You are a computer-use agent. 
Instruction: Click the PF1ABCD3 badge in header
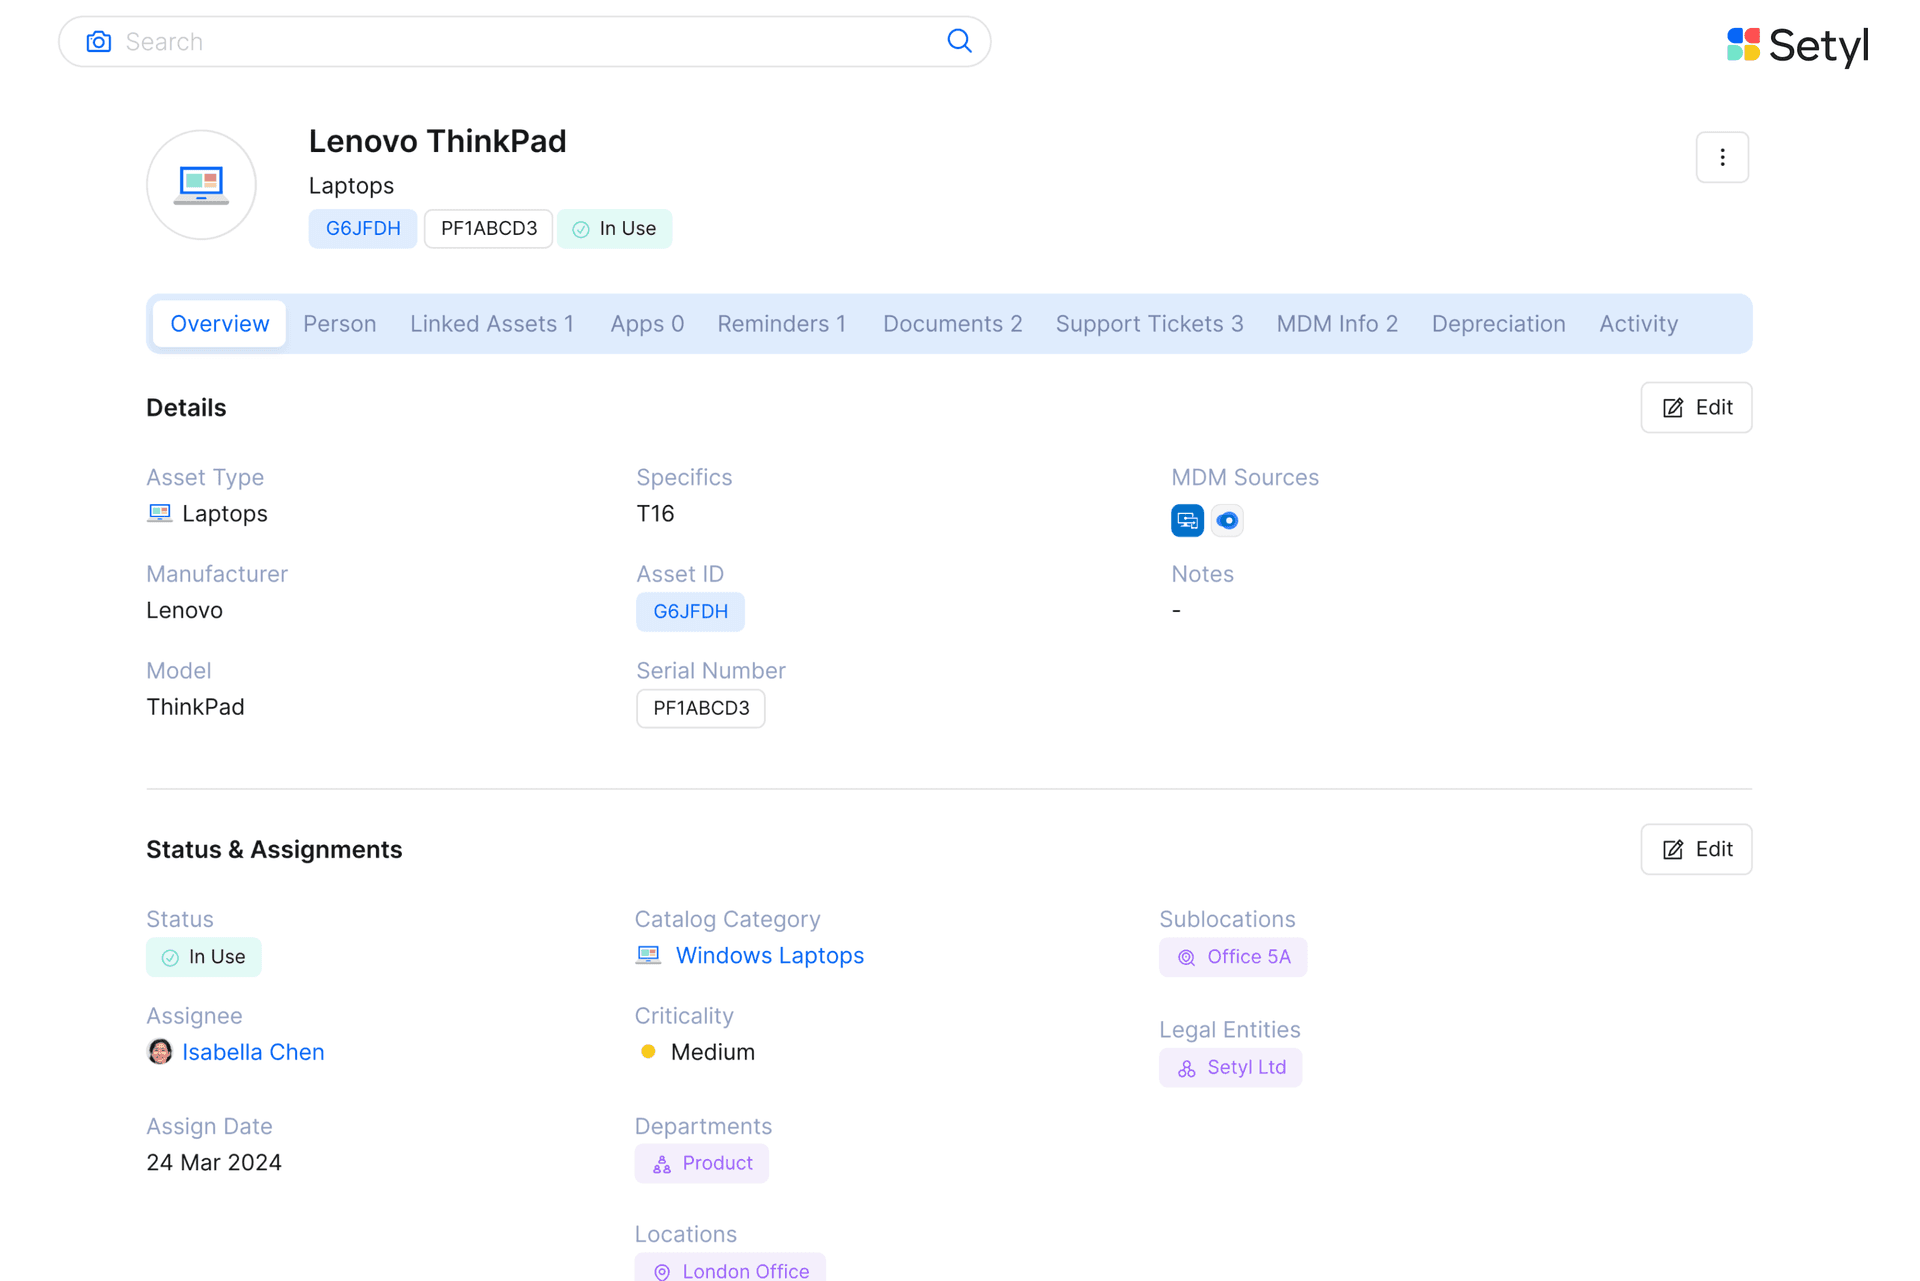coord(489,229)
